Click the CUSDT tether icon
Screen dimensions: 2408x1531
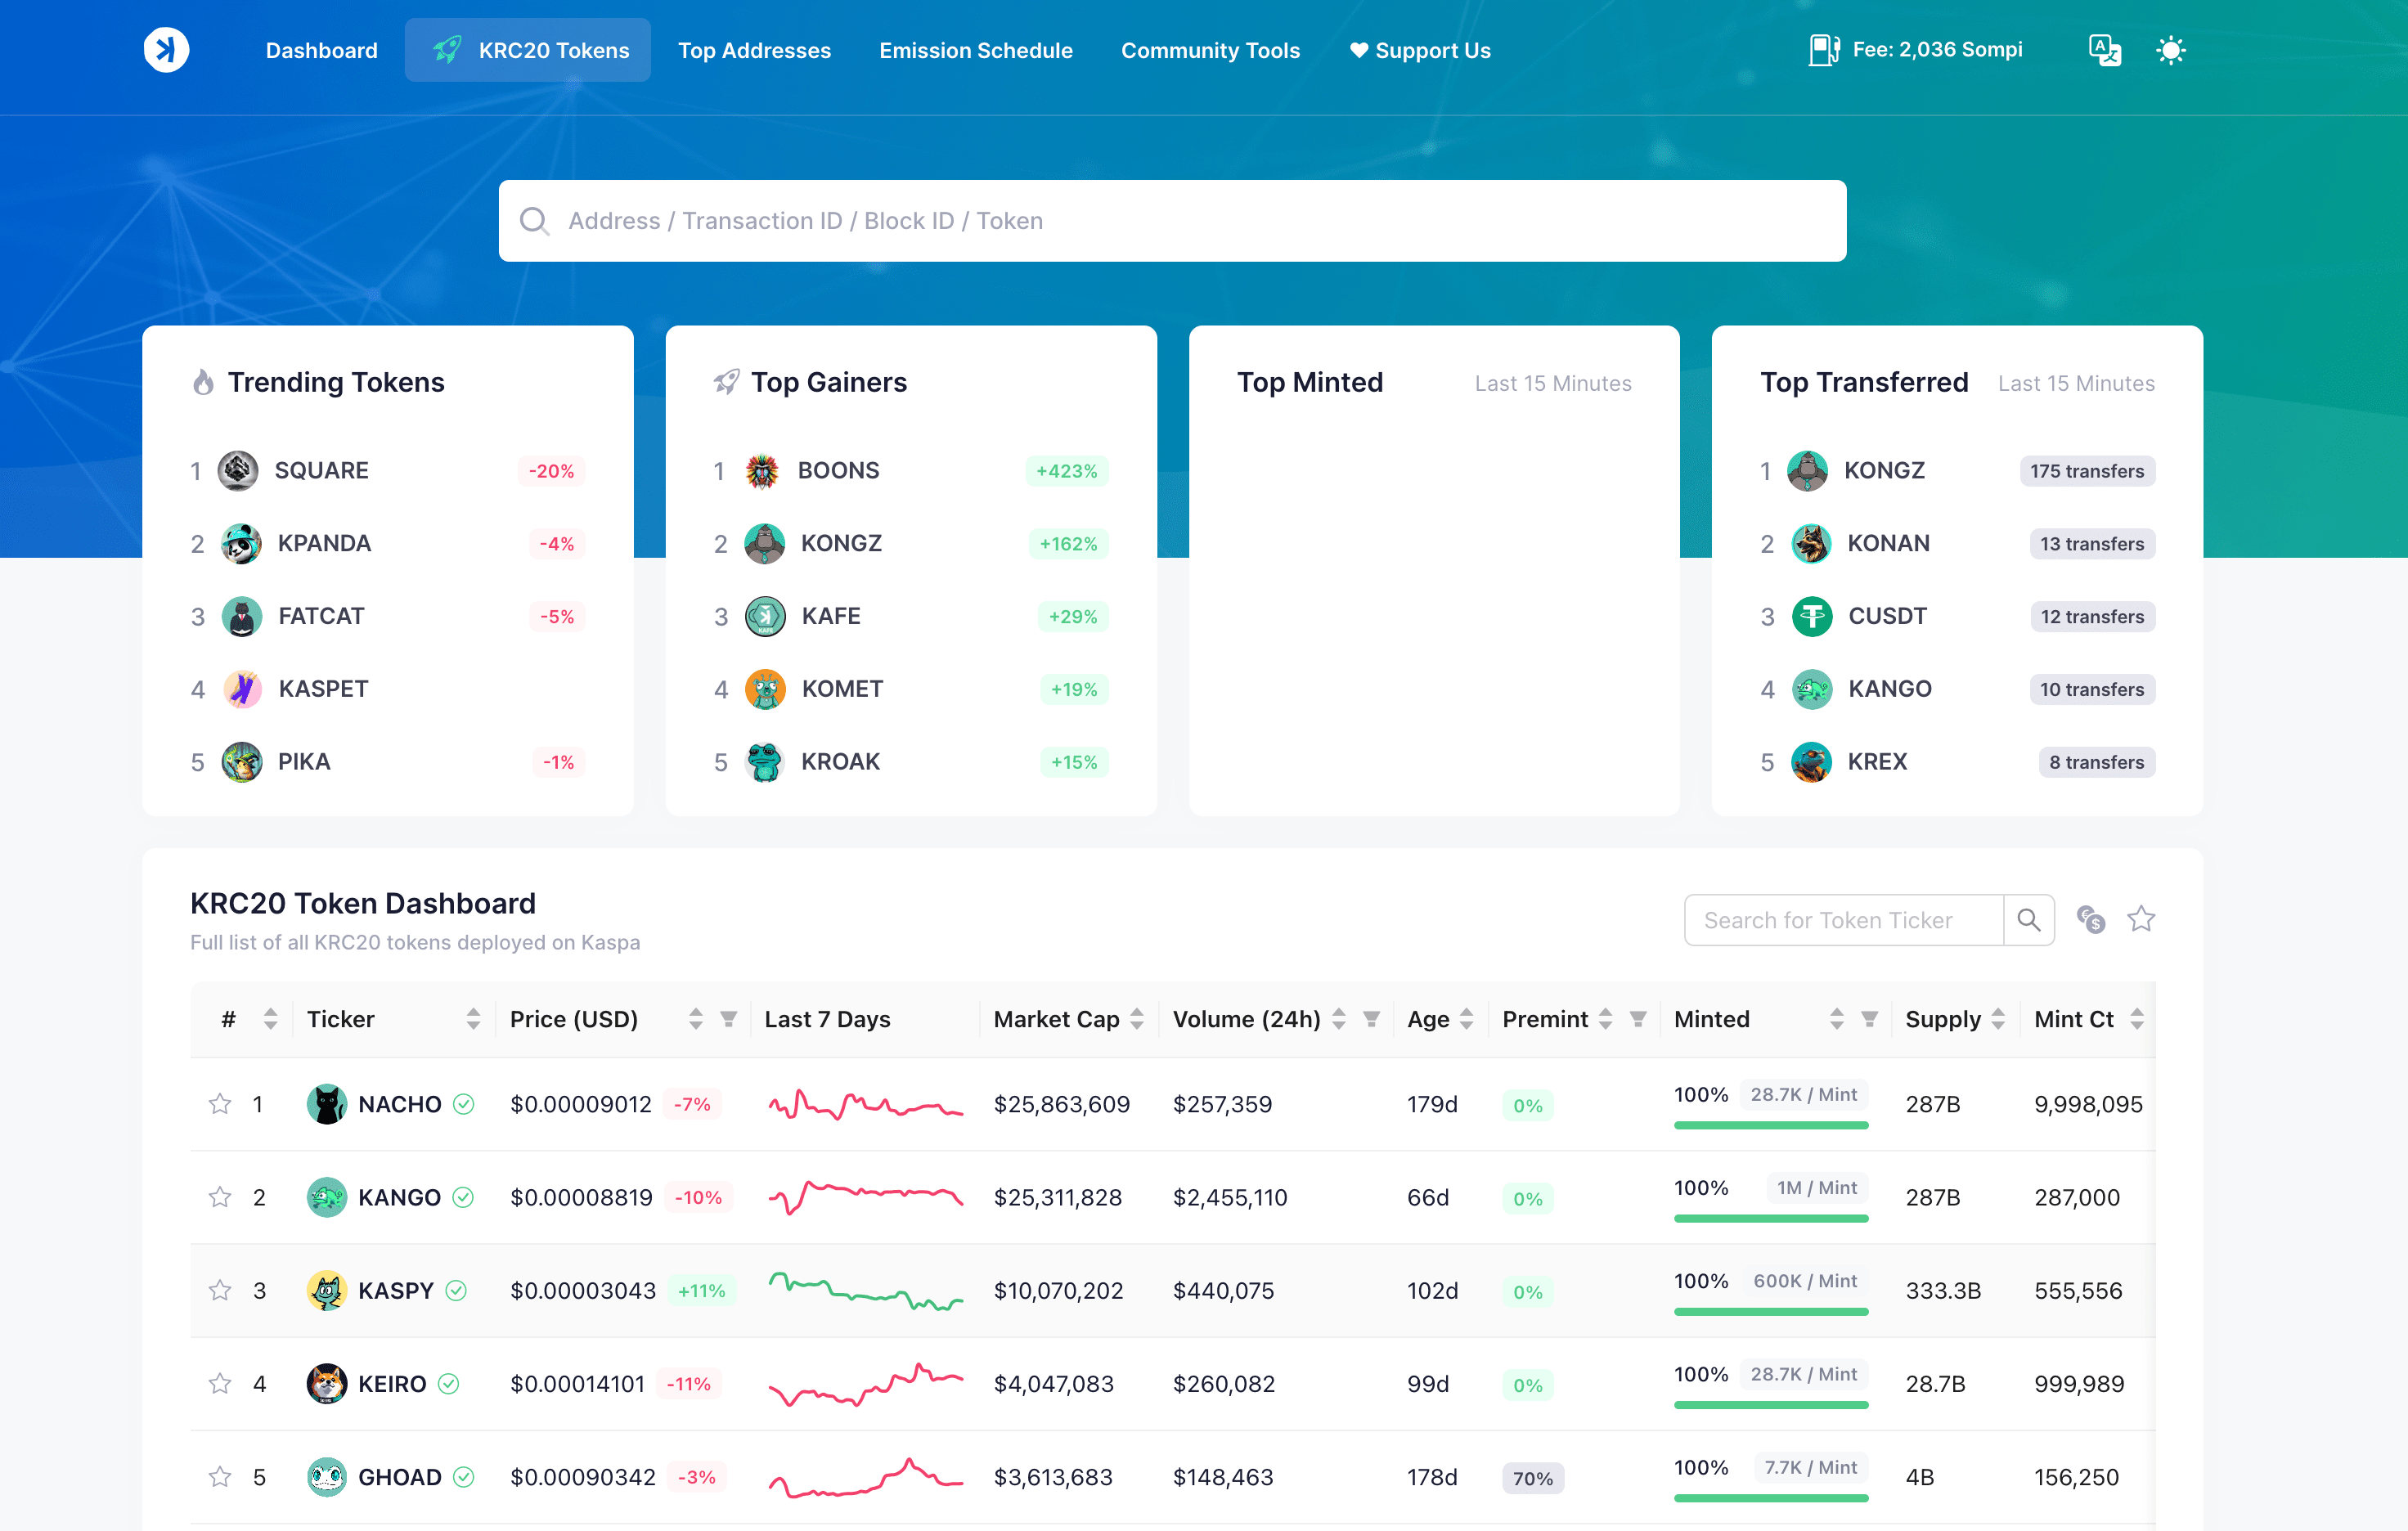coord(1811,617)
